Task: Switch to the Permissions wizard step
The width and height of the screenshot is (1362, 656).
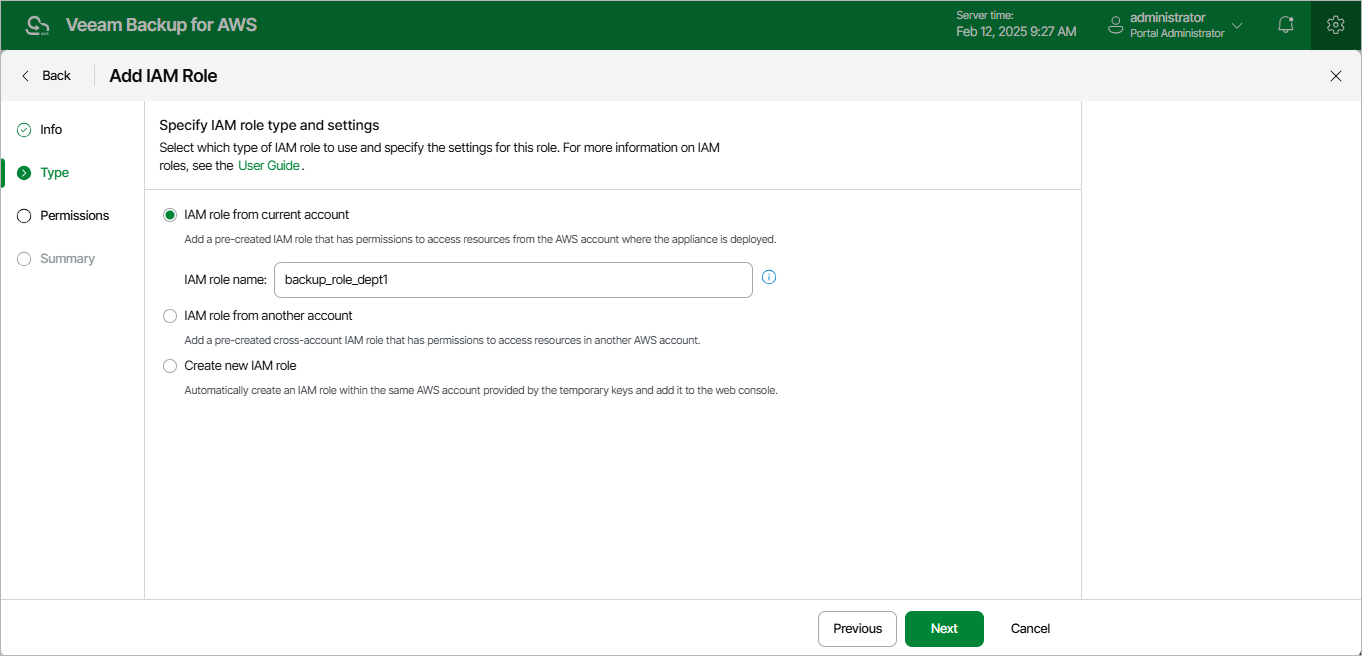Action: coord(74,216)
